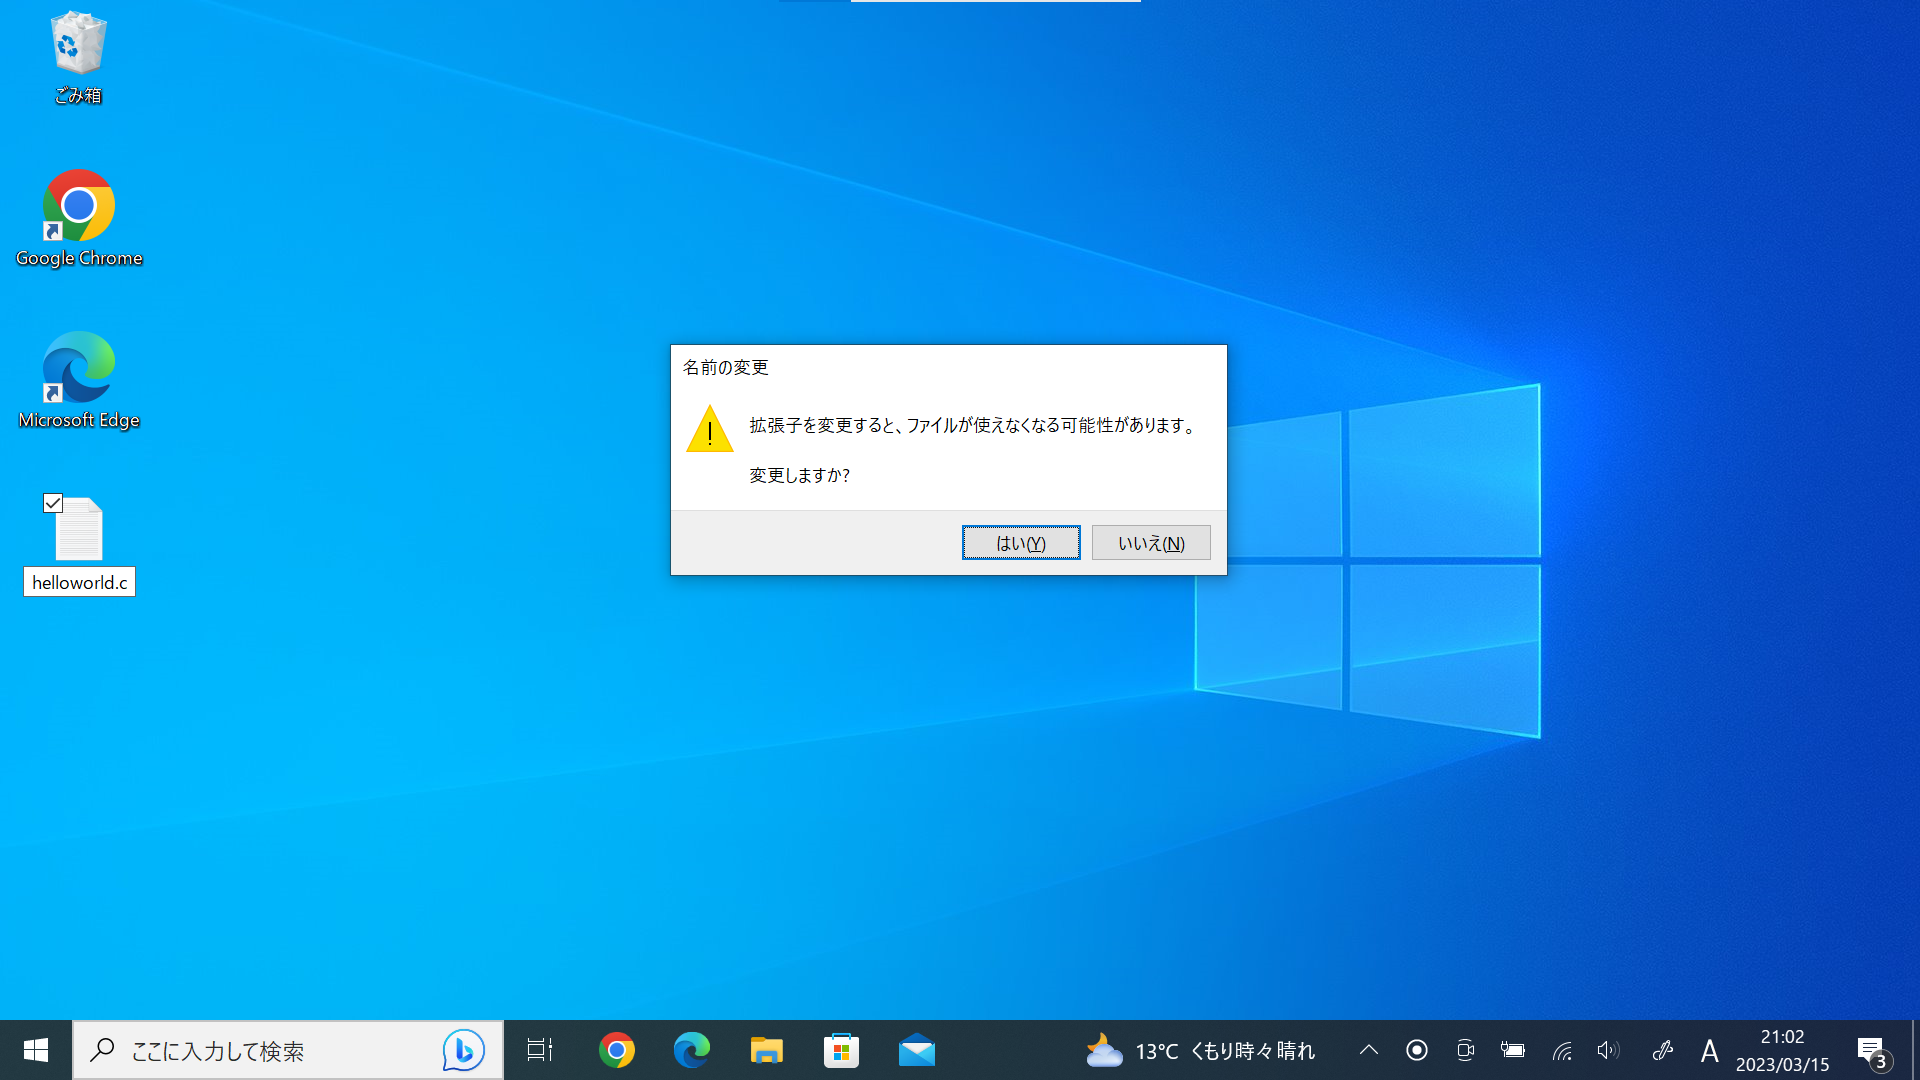Click the 変更しますか? prompt text
The width and height of the screenshot is (1920, 1080).
pos(800,475)
